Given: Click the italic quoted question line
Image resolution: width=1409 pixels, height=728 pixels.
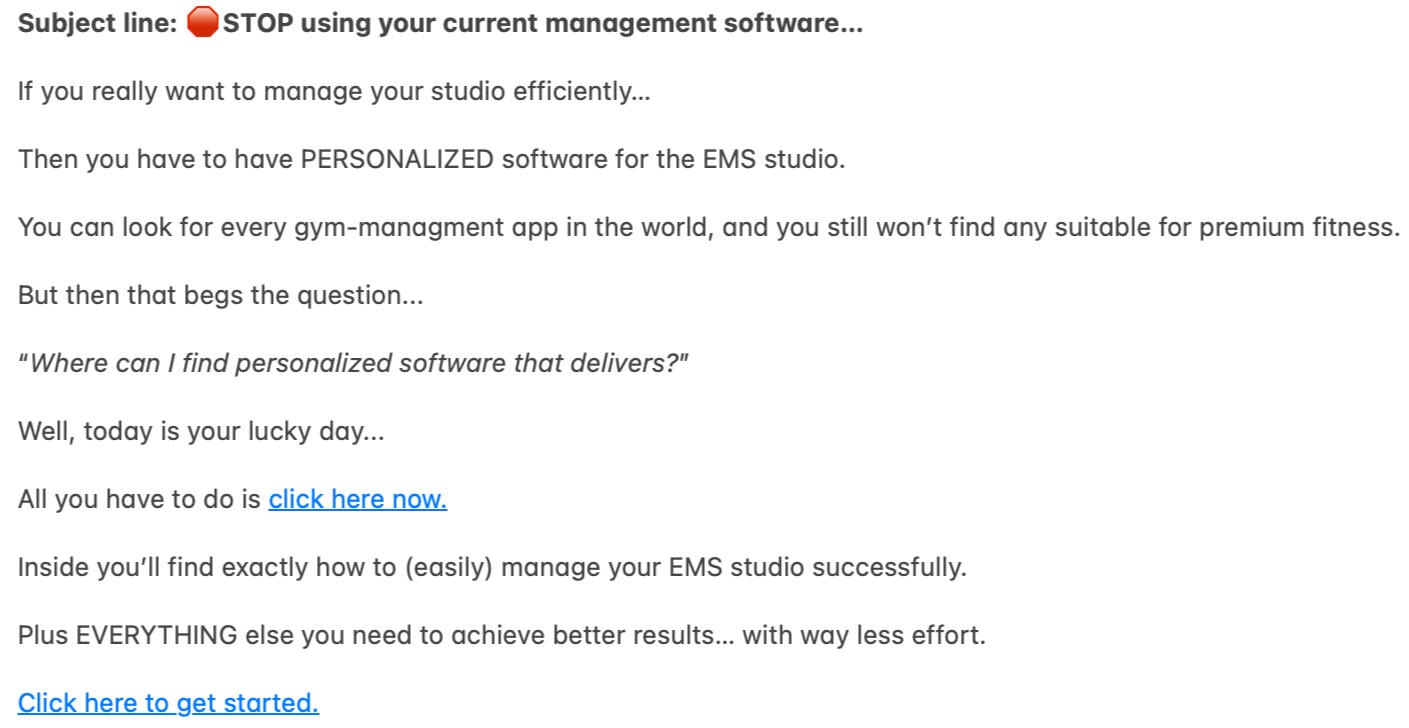Looking at the screenshot, I should (x=353, y=363).
